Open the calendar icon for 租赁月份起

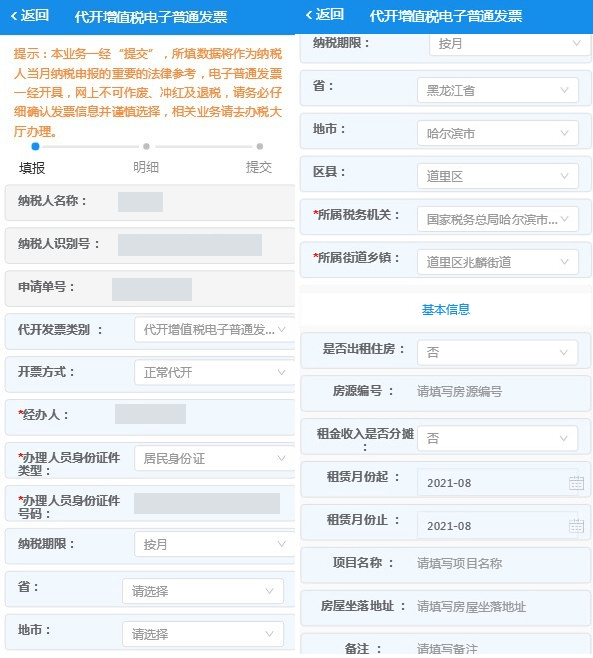pyautogui.click(x=576, y=483)
